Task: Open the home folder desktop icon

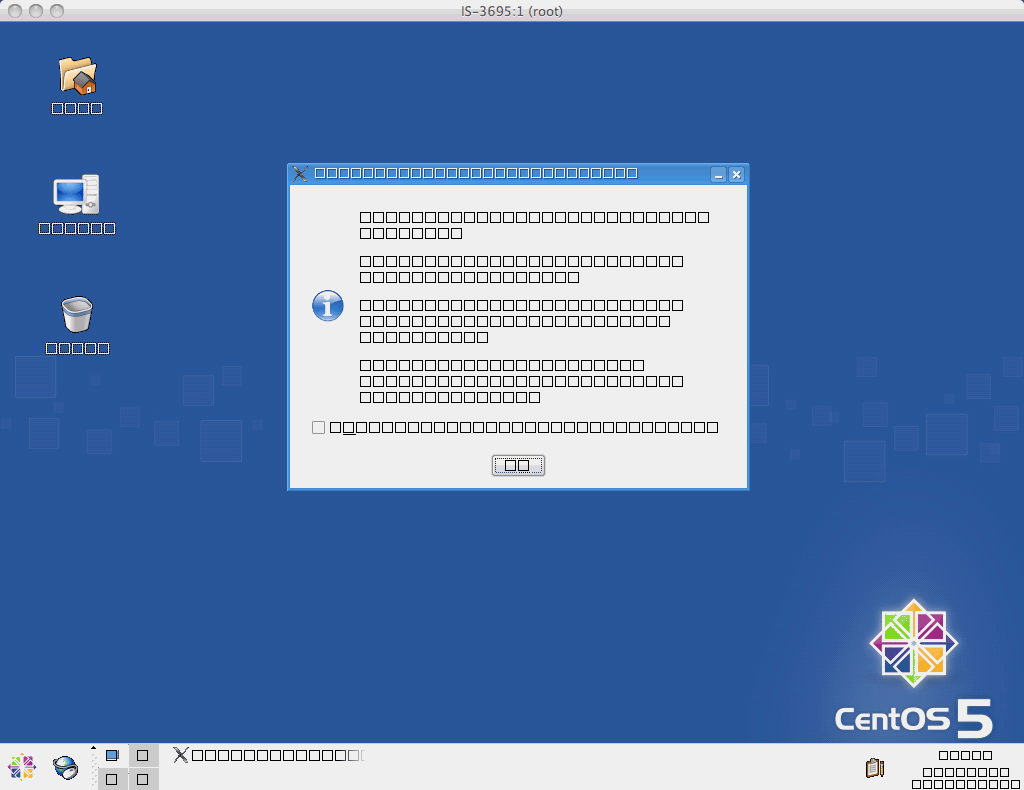Action: point(77,76)
